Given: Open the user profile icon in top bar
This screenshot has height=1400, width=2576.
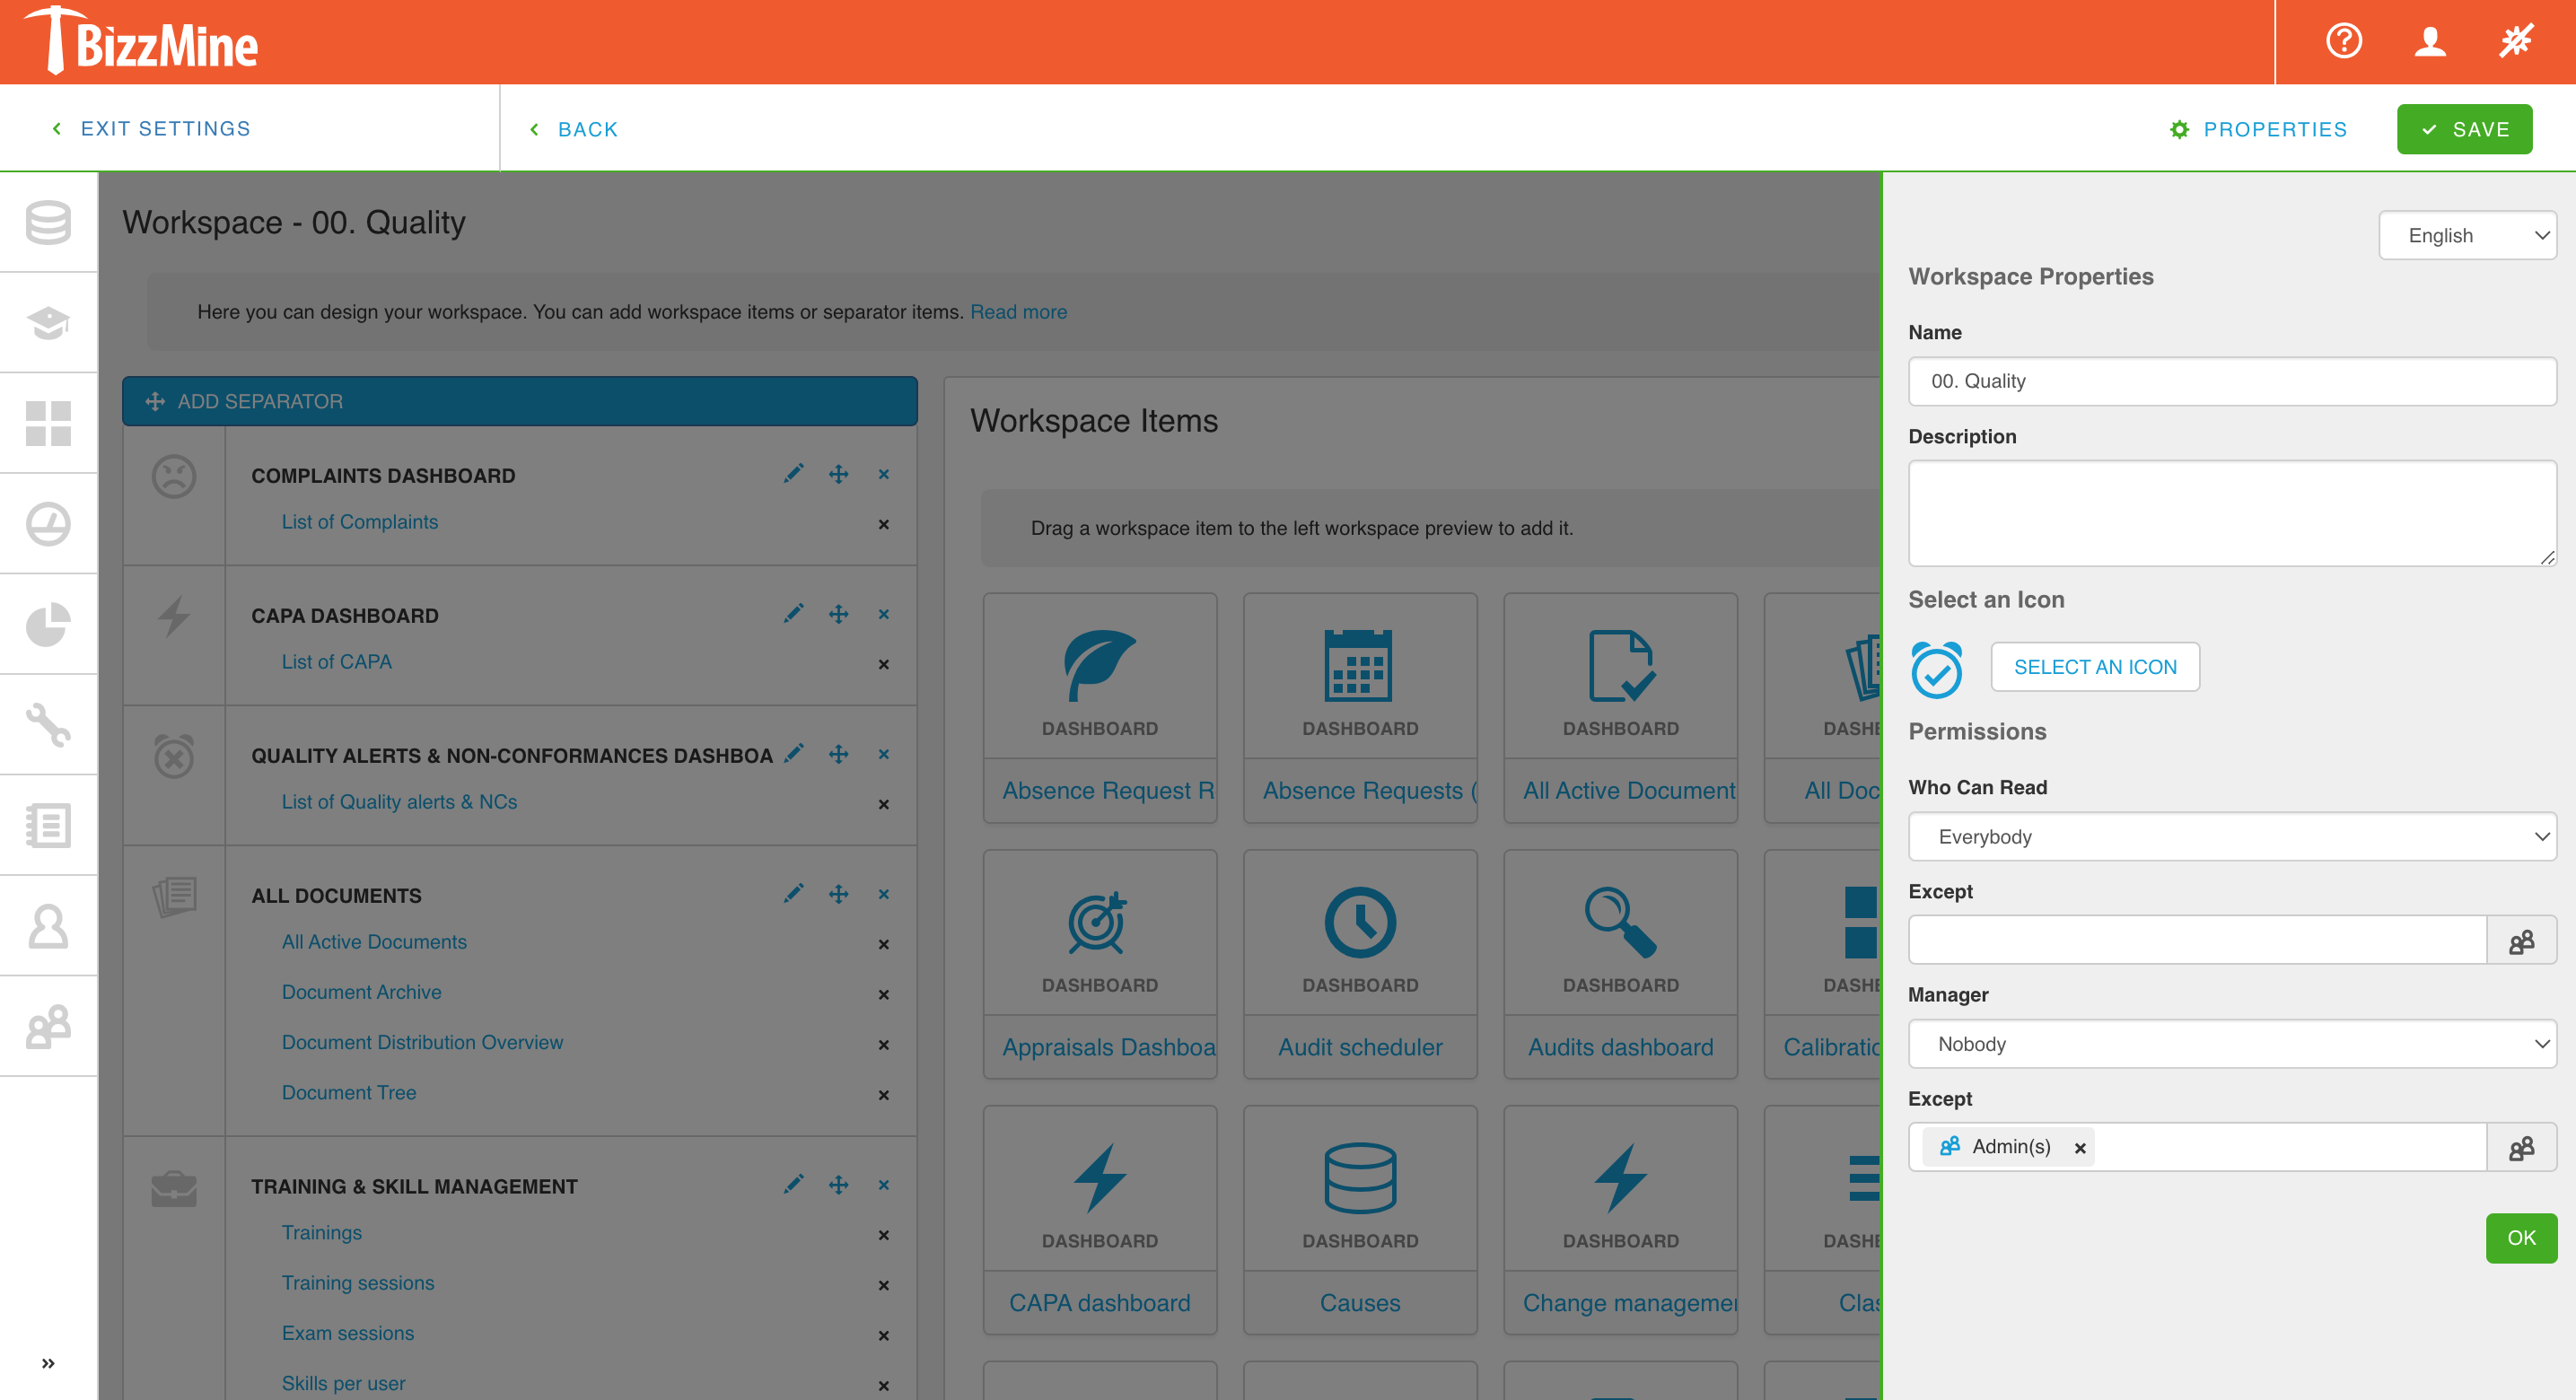Looking at the screenshot, I should click(2429, 41).
